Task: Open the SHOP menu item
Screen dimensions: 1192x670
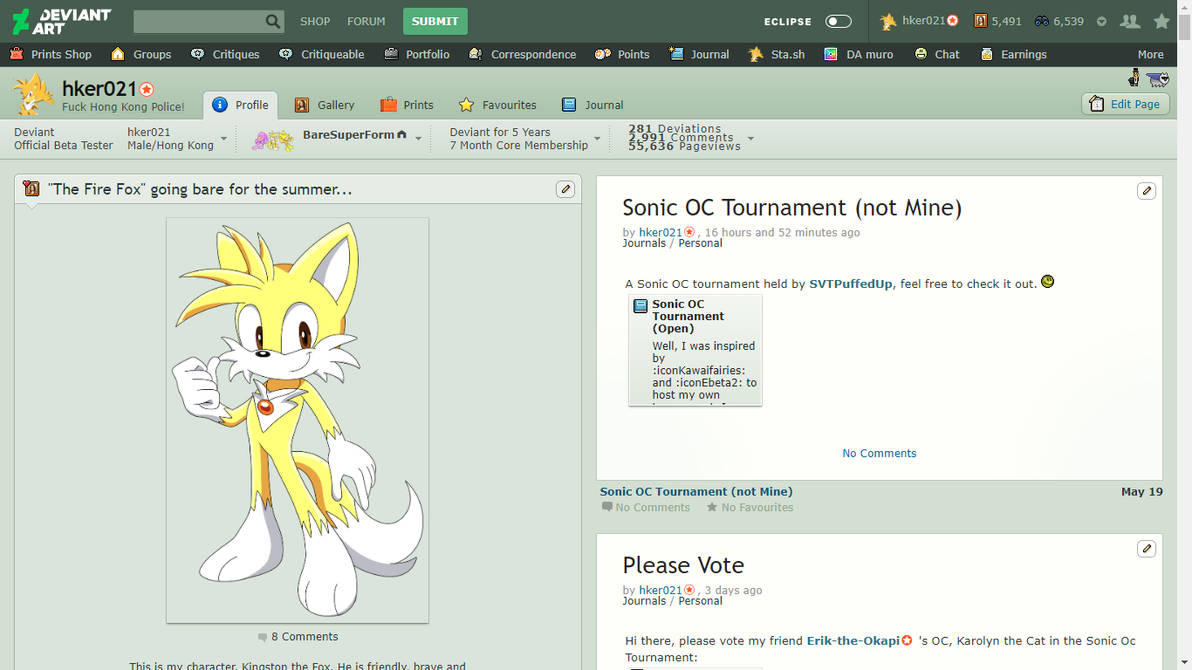Action: pos(315,21)
